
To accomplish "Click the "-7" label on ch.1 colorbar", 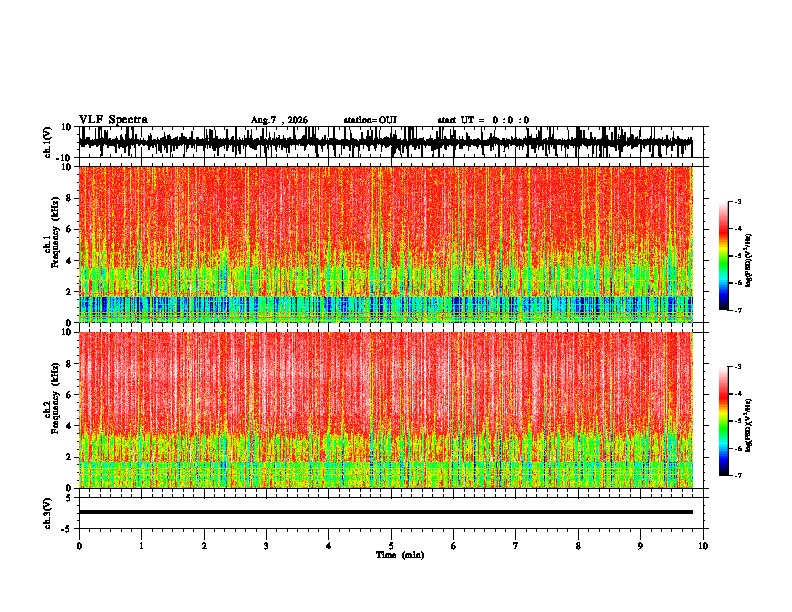I will pyautogui.click(x=738, y=310).
